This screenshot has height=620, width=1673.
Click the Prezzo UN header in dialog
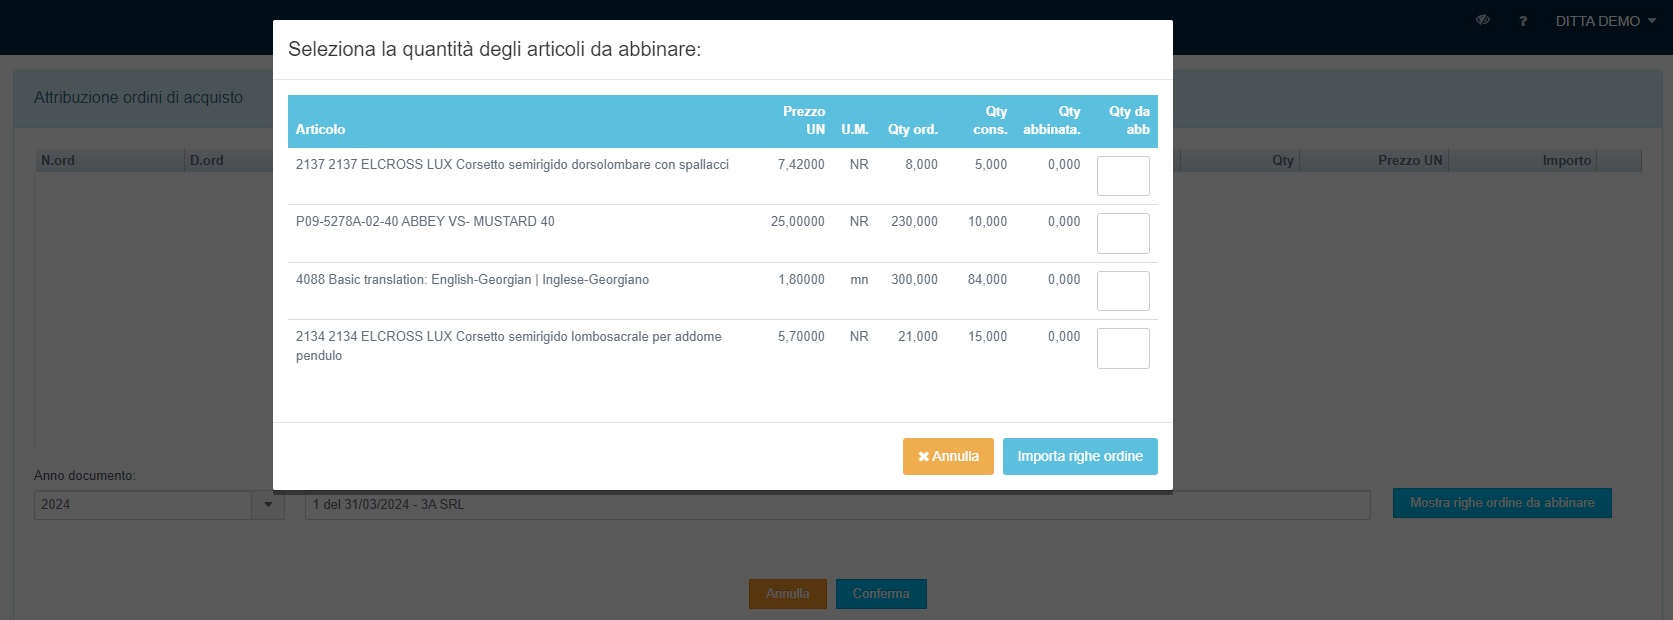[804, 120]
